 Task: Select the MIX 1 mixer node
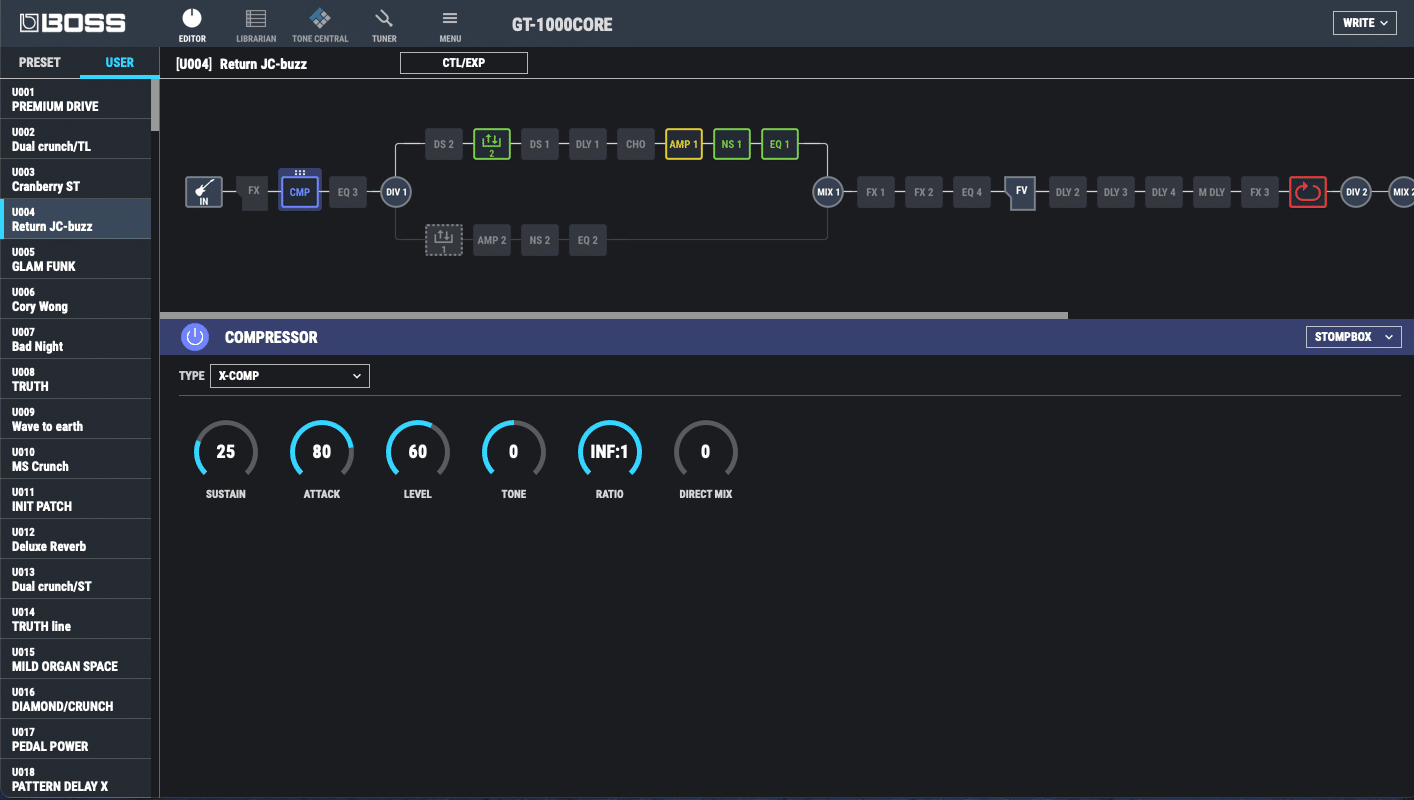[x=828, y=192]
